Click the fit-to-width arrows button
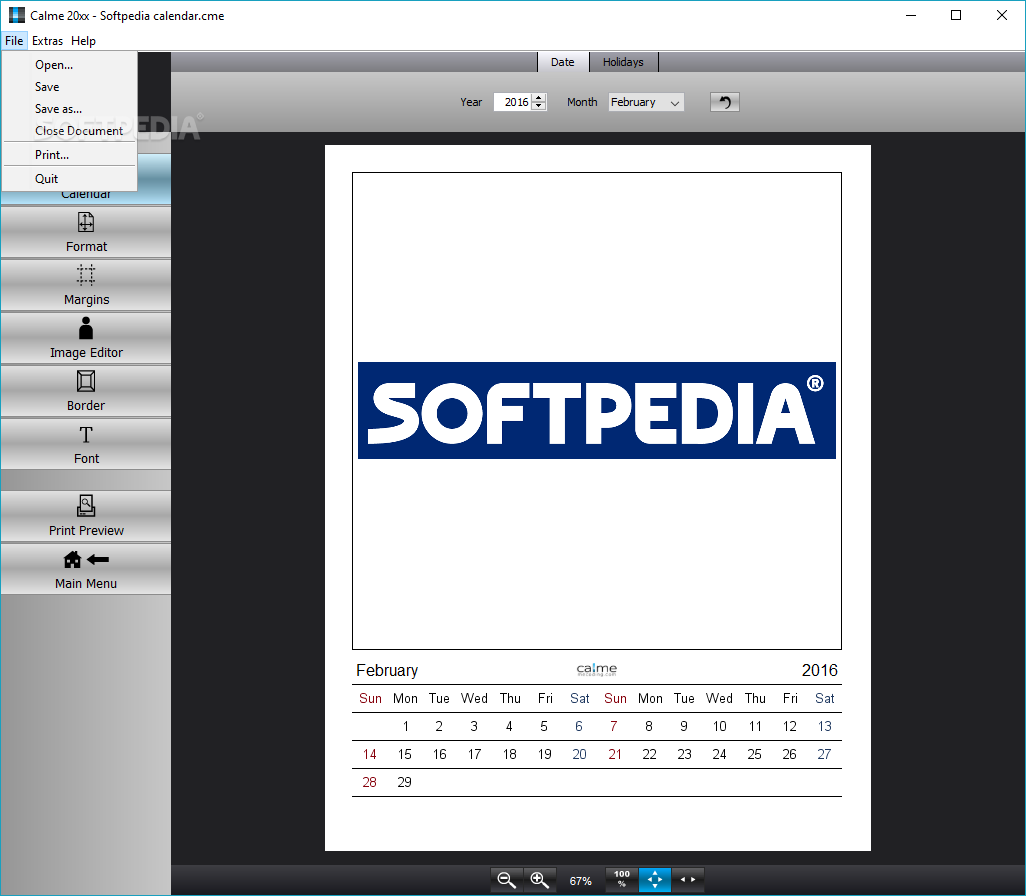Image resolution: width=1026 pixels, height=896 pixels. coord(688,880)
